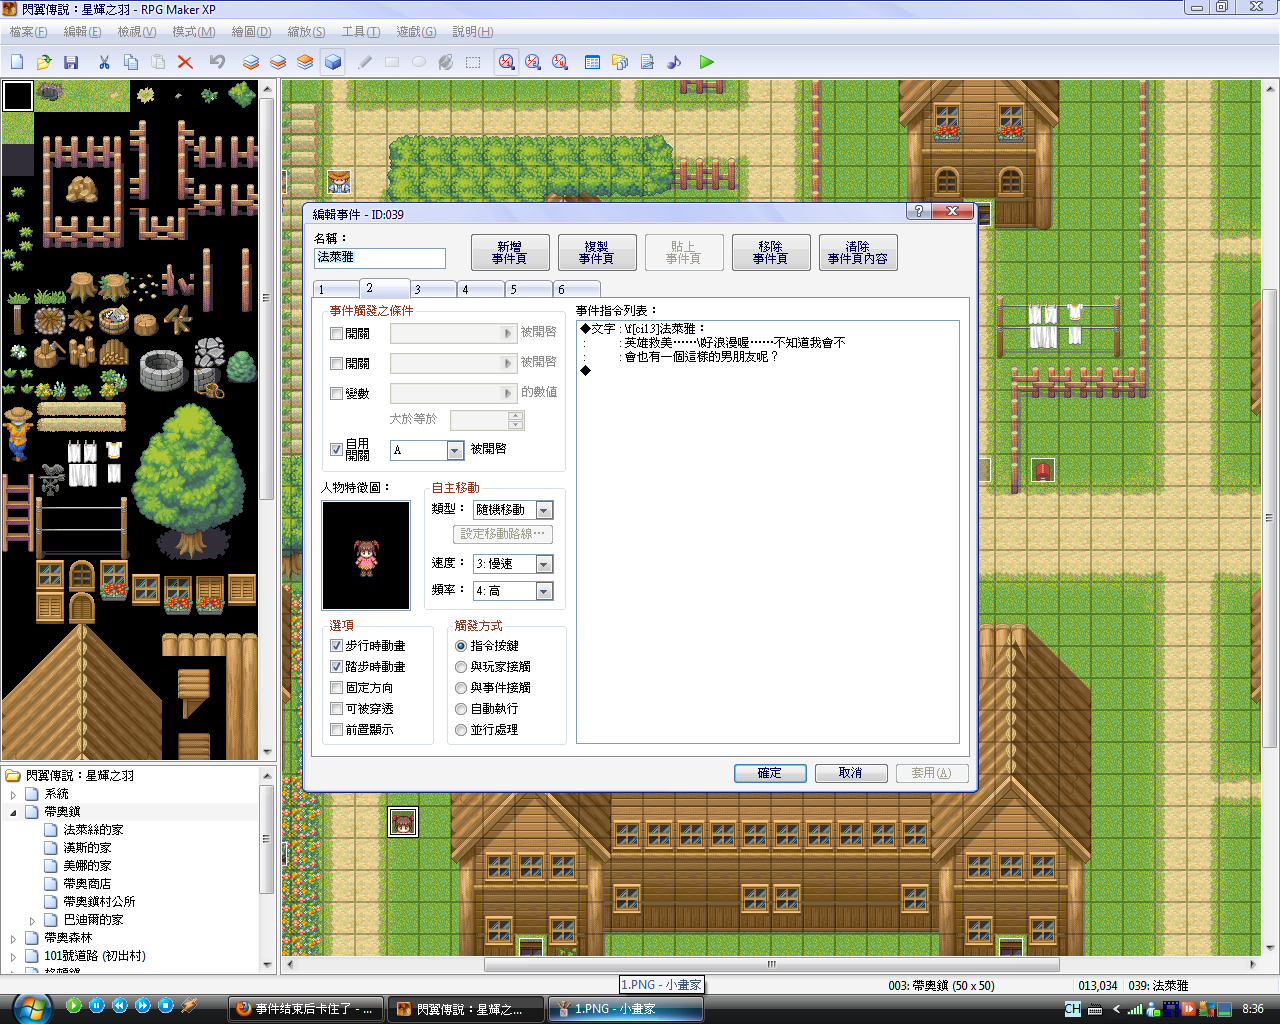The image size is (1280, 1024).
Task: Enable the first 開關 switch condition checkbox
Action: click(337, 333)
